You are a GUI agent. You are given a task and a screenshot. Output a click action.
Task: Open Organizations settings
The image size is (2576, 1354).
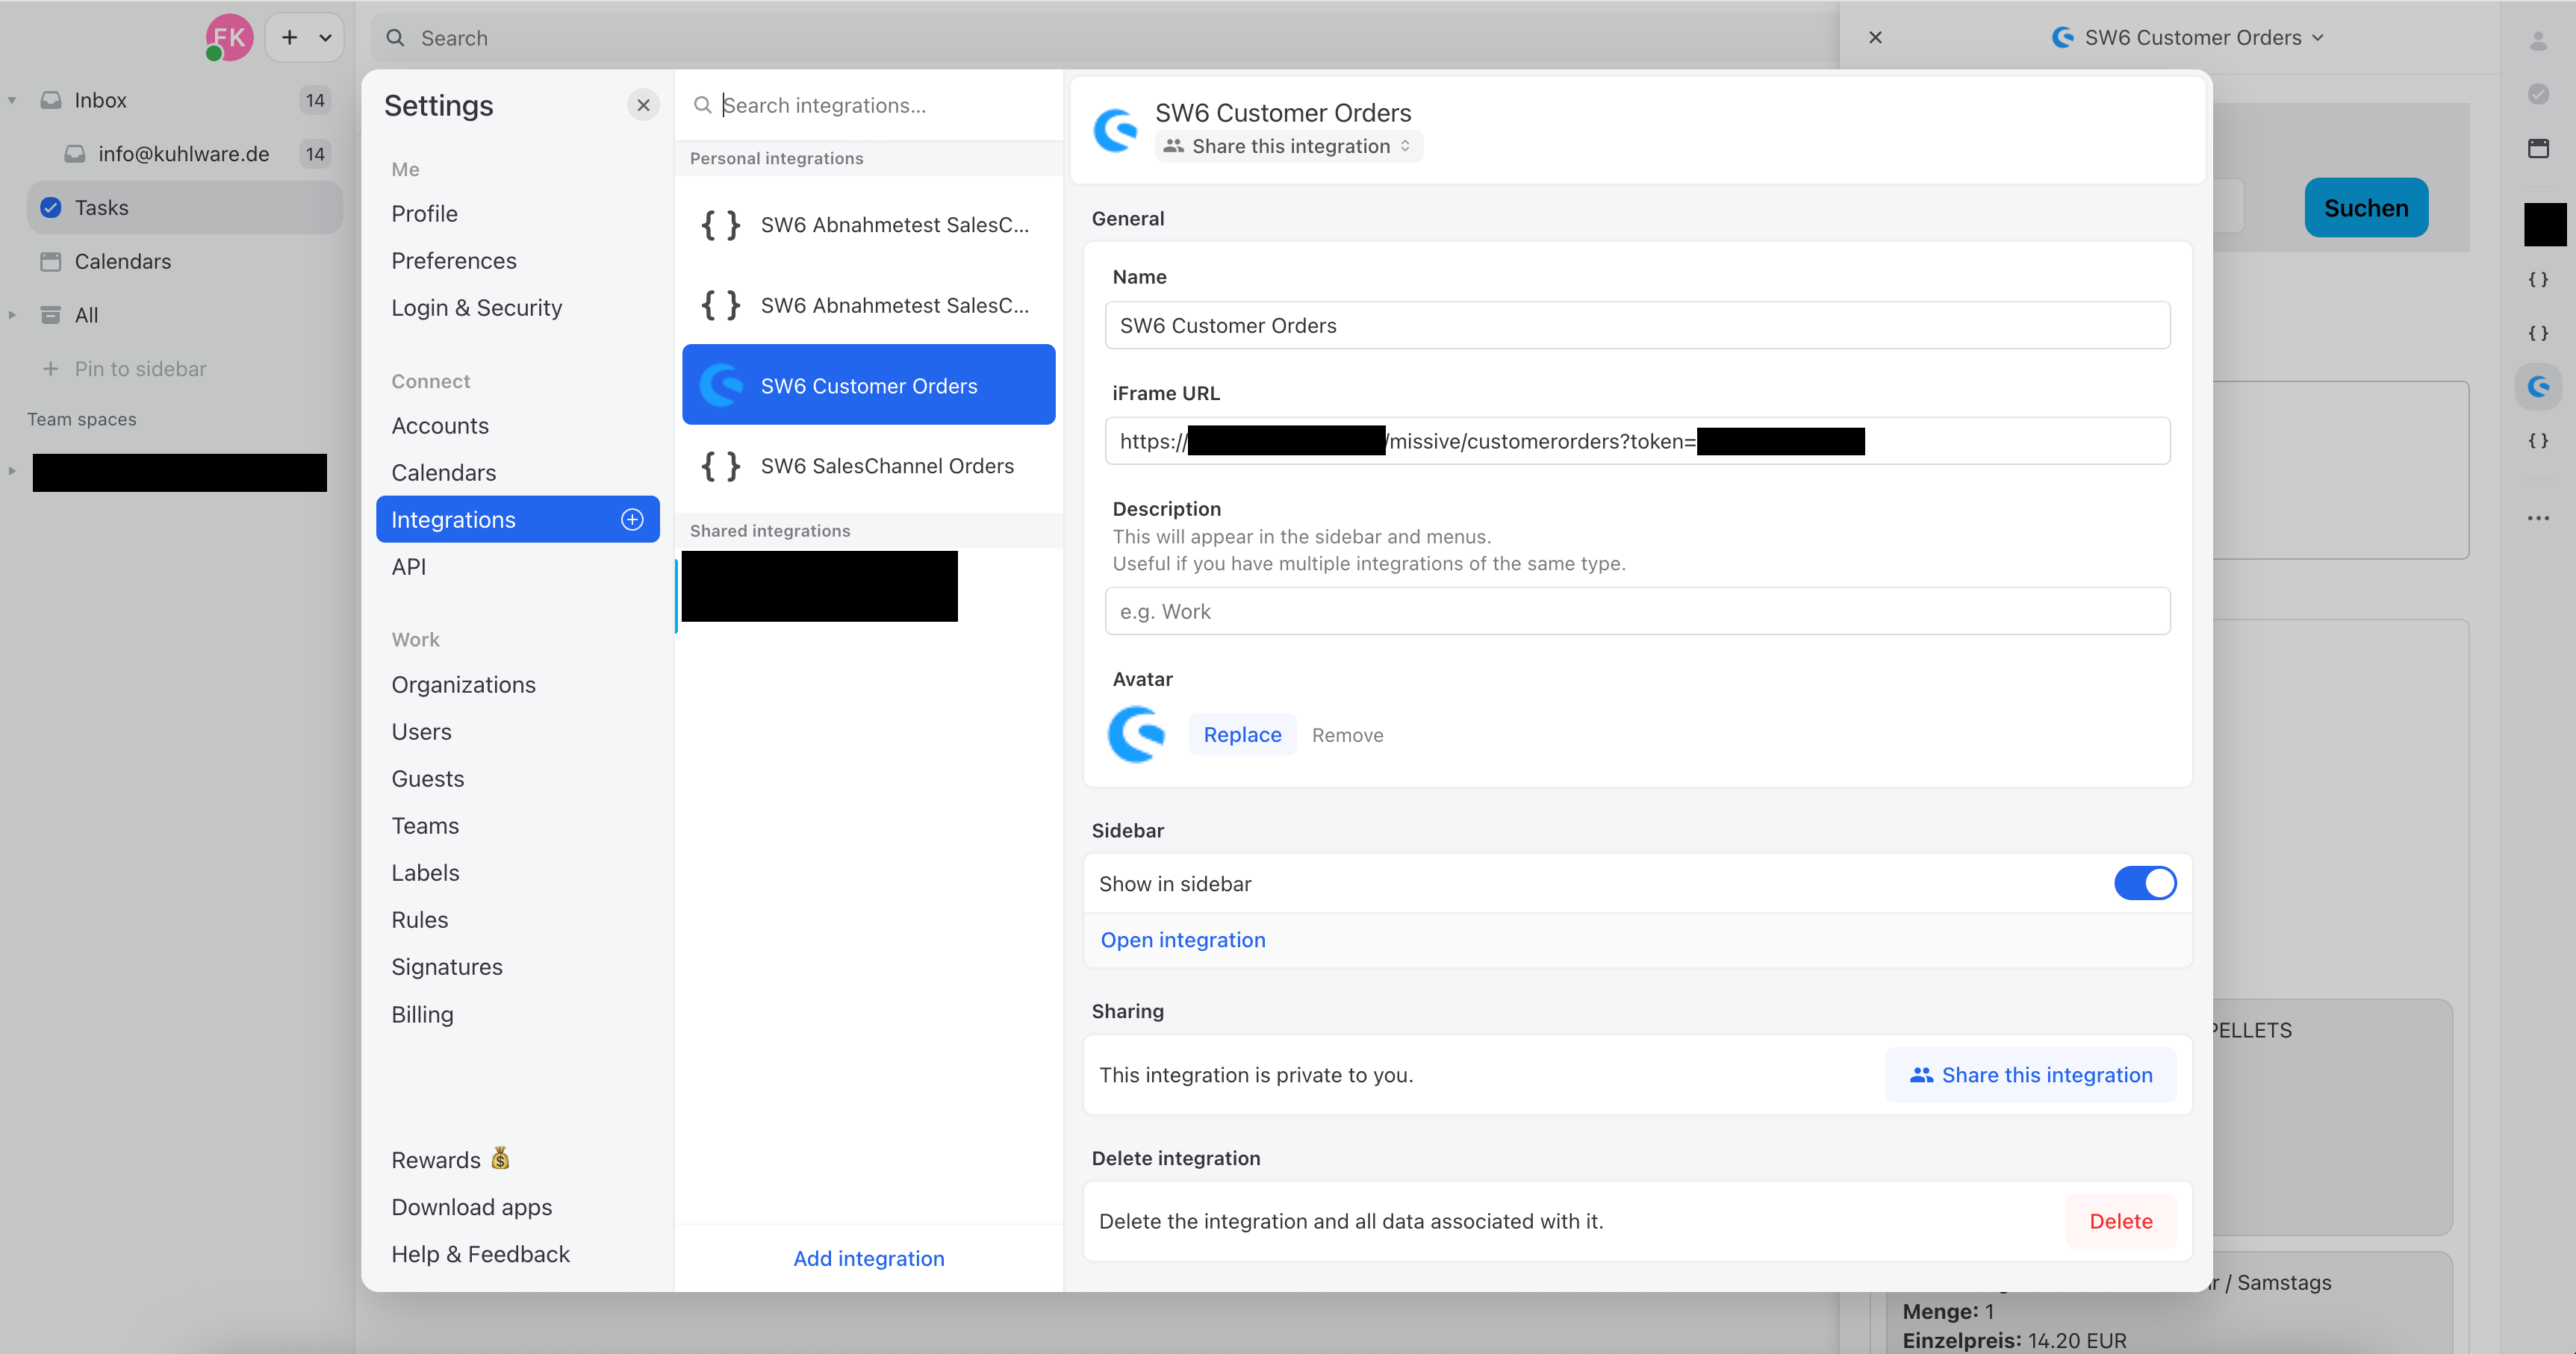coord(463,685)
